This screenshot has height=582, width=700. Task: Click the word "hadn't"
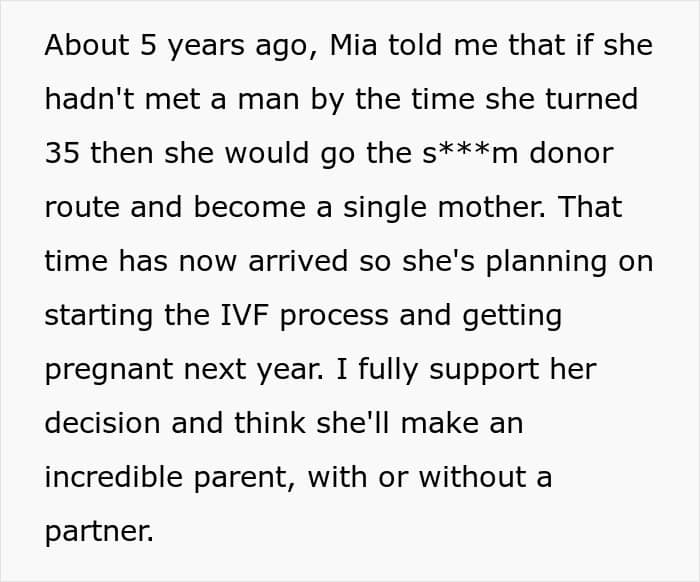coord(89,99)
